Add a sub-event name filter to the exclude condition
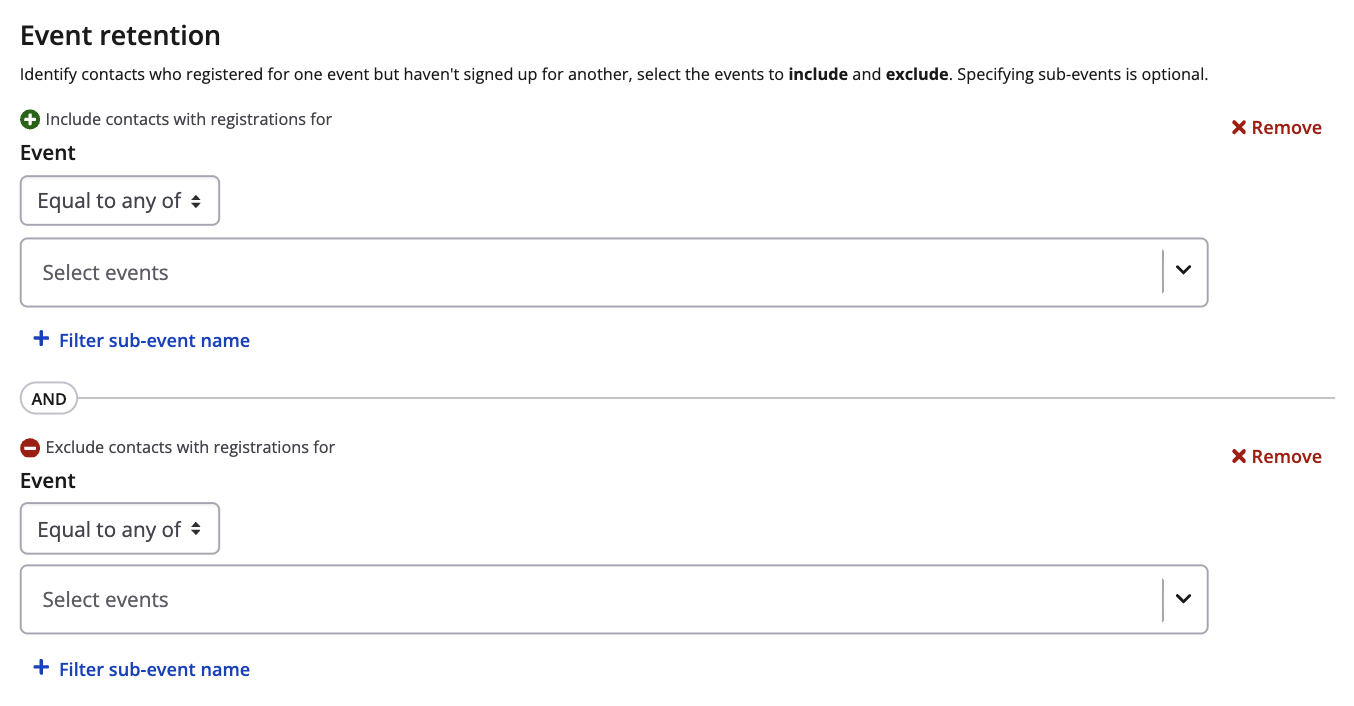Screen dimensions: 1354x706 tap(154, 670)
